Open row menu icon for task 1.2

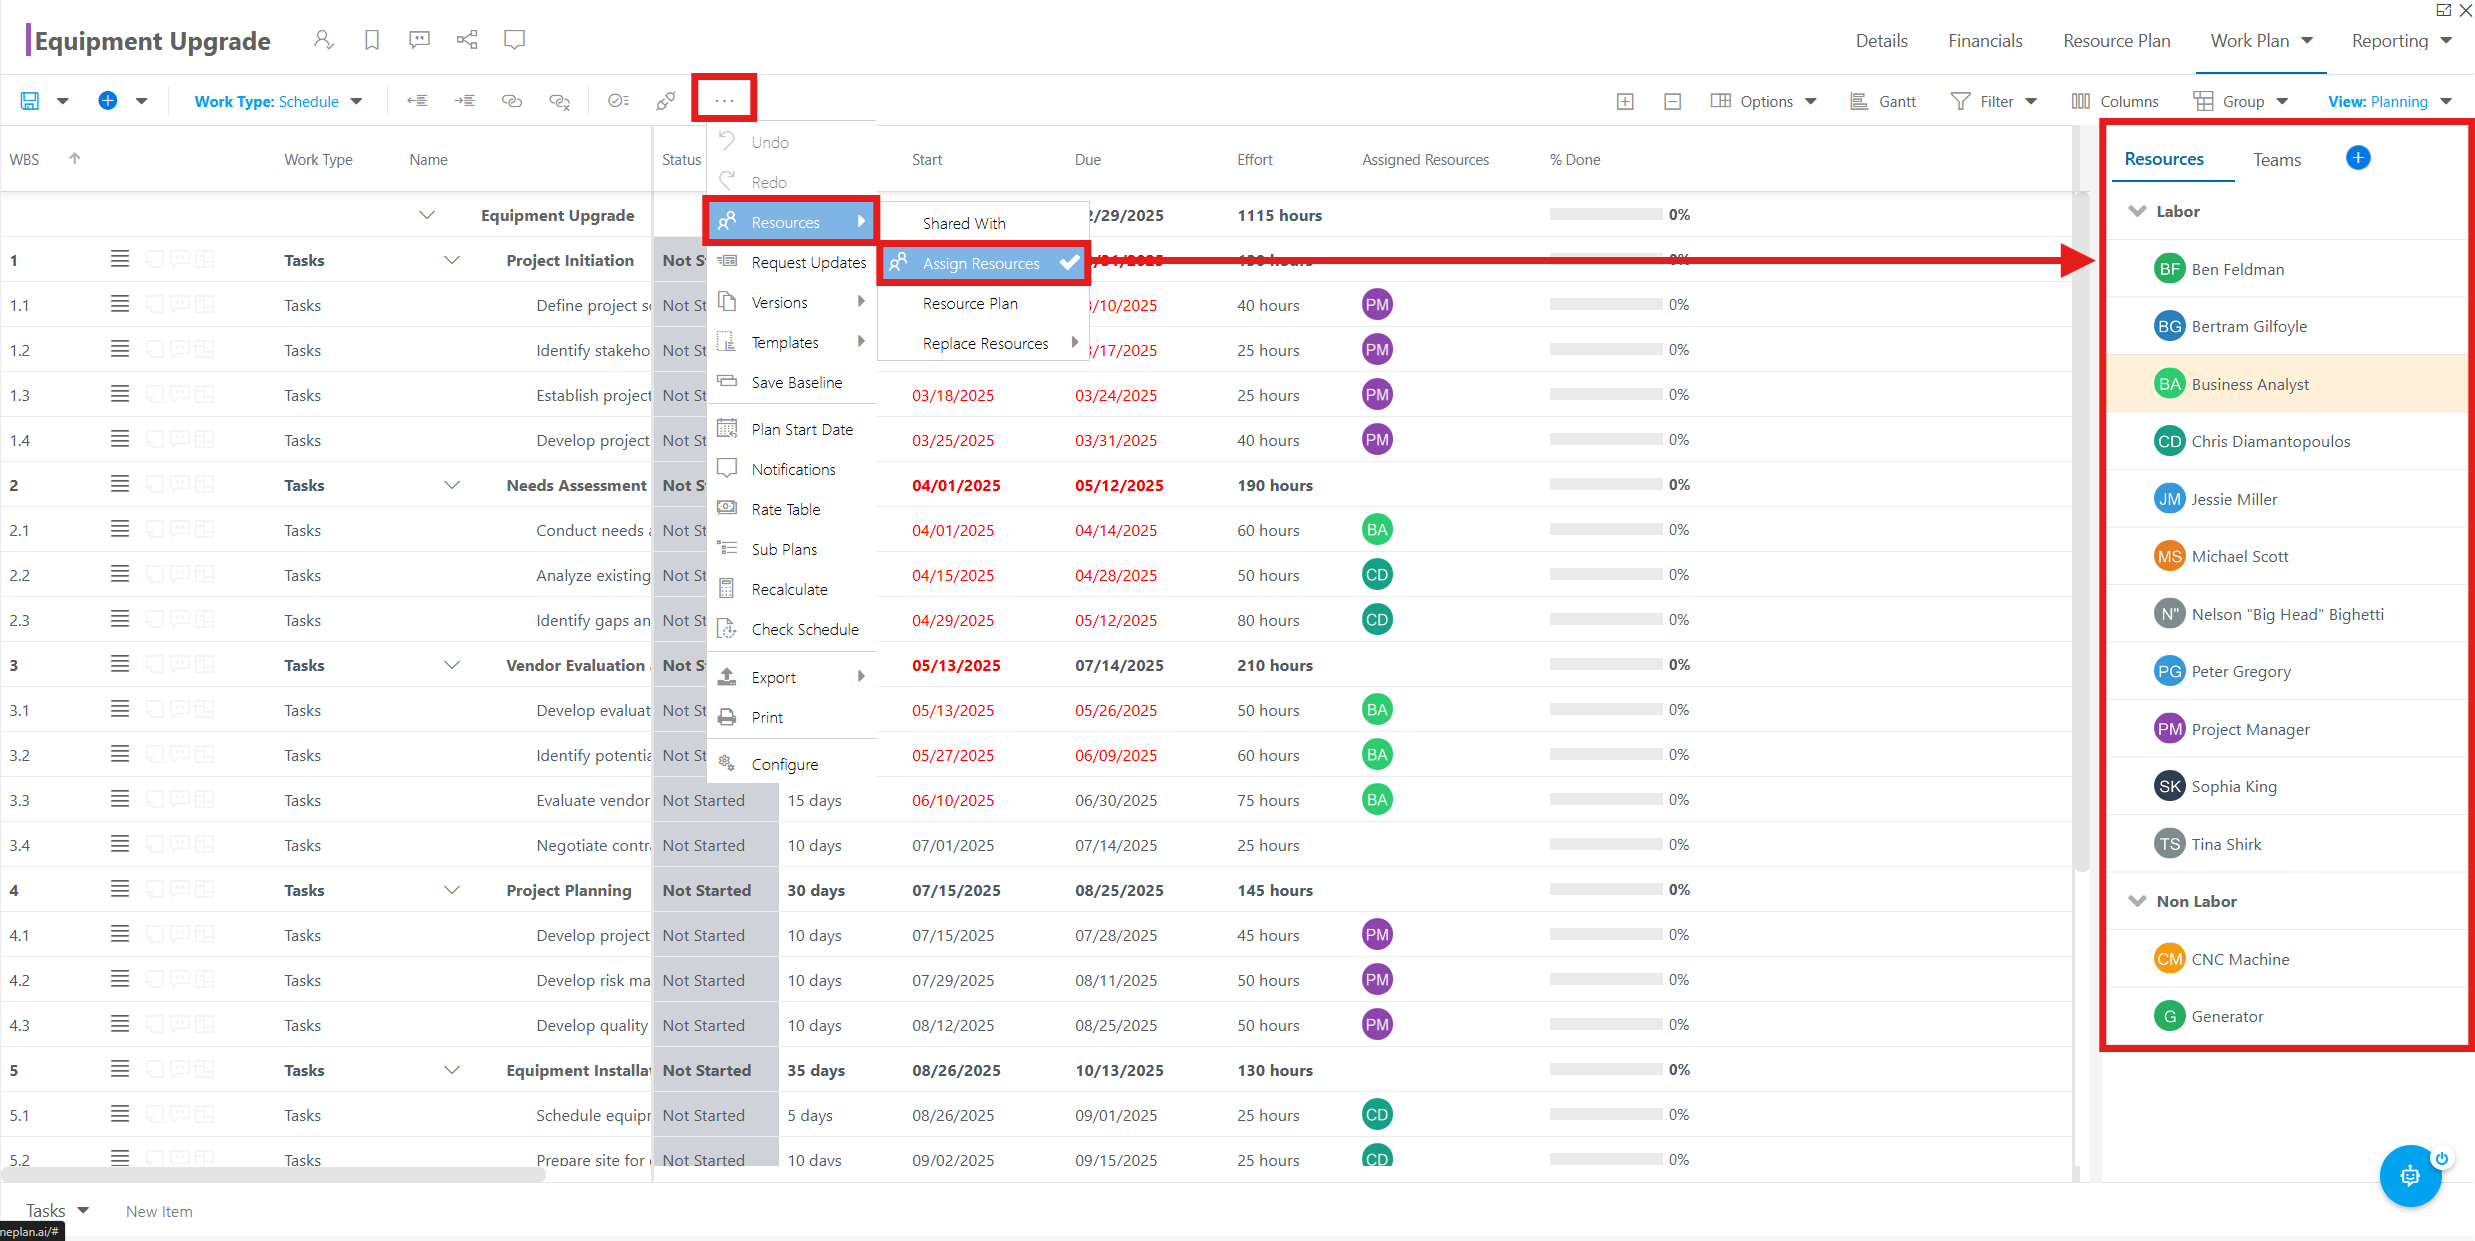pos(120,350)
